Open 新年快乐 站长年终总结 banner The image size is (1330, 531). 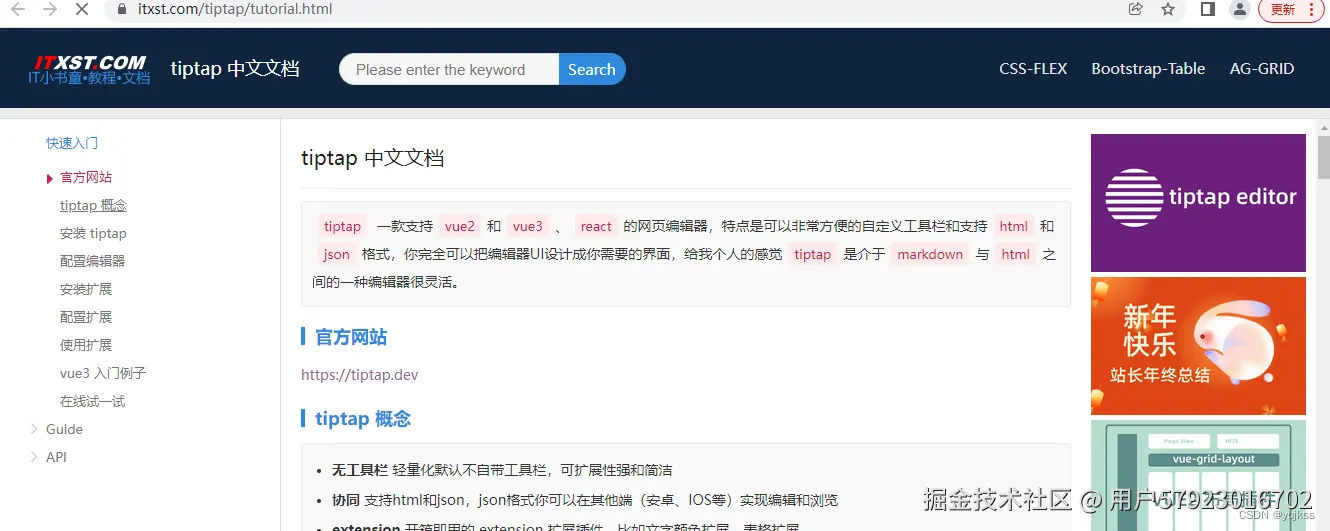point(1198,346)
